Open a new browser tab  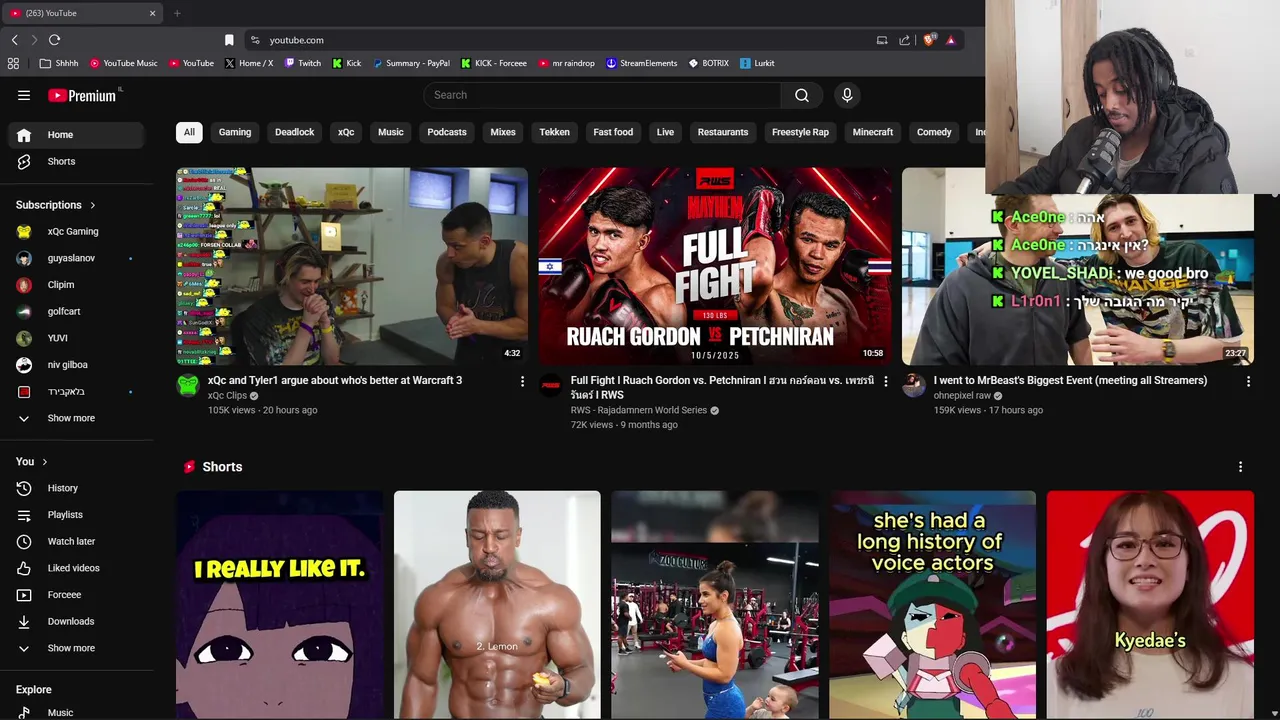click(x=177, y=13)
